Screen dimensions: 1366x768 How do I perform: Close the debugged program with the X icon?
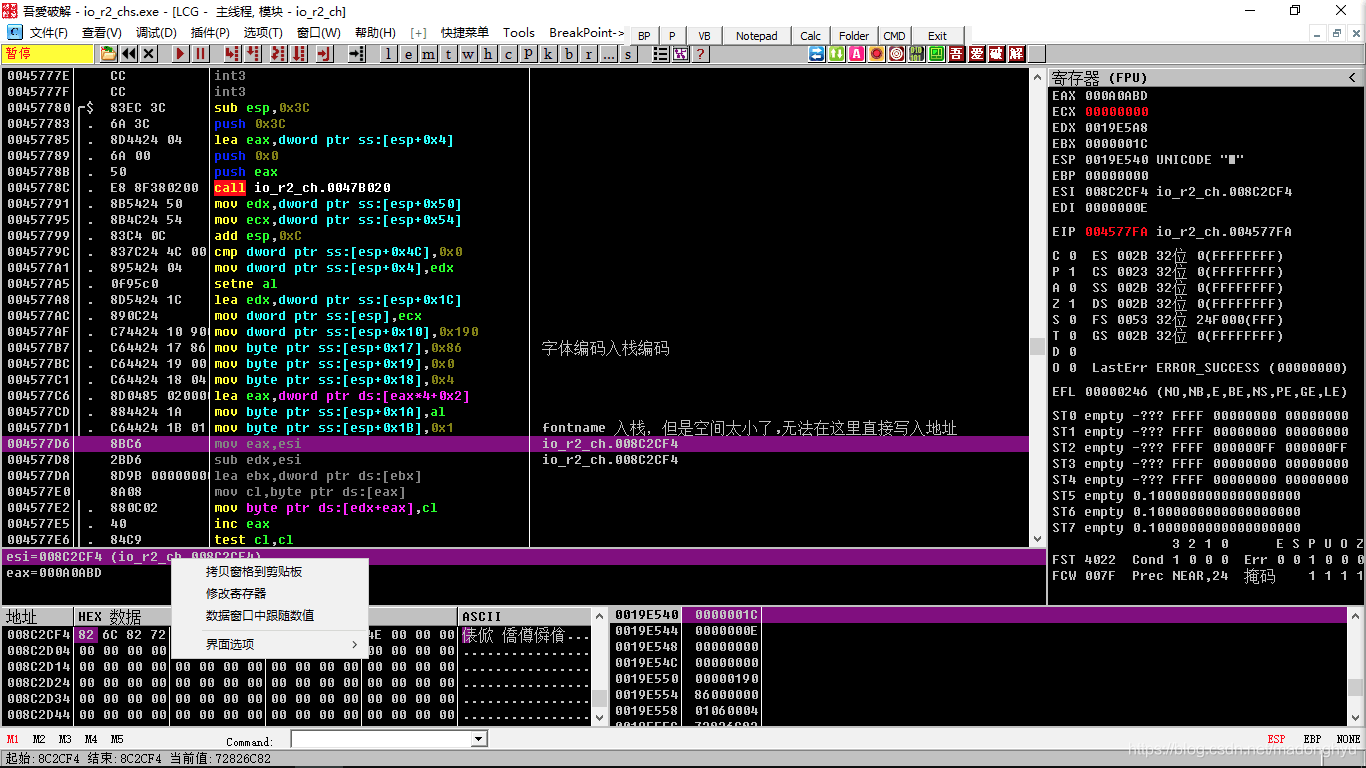point(148,54)
